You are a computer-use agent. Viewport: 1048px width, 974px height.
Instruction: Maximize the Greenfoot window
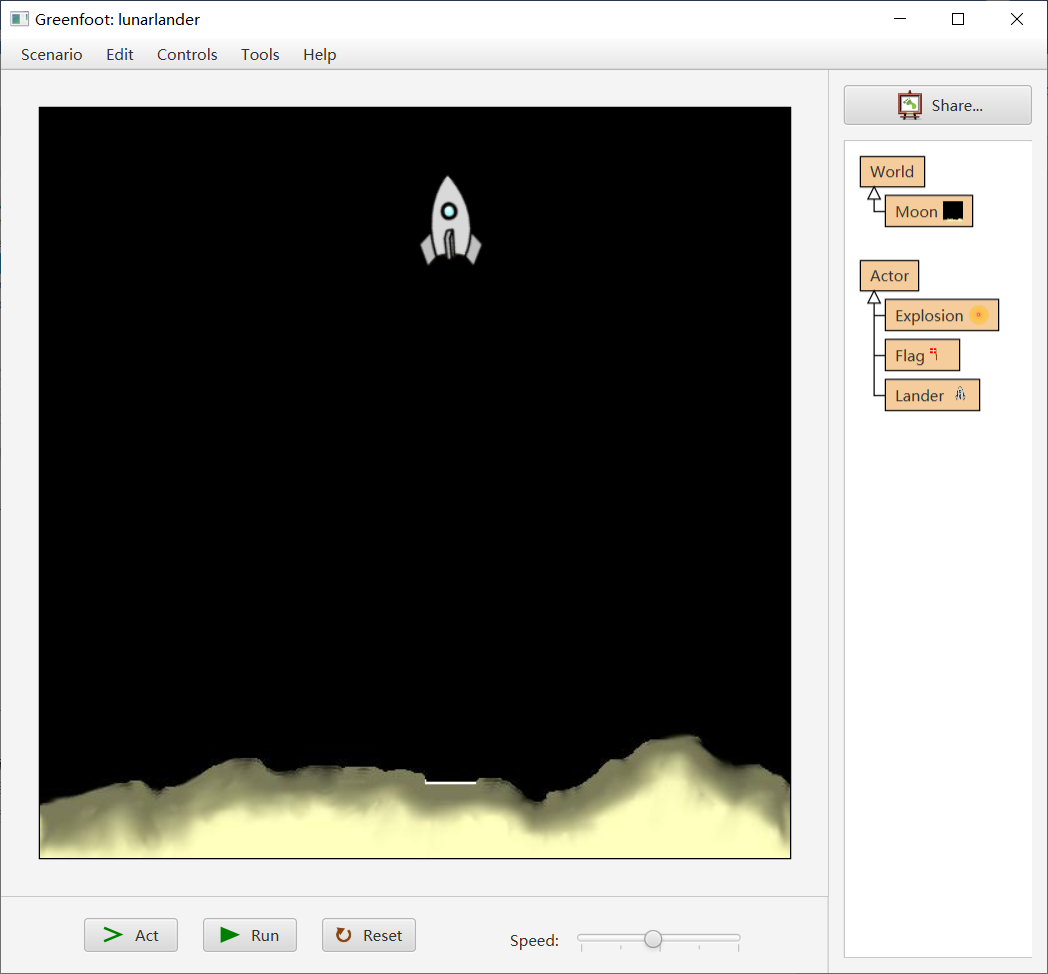(x=958, y=19)
